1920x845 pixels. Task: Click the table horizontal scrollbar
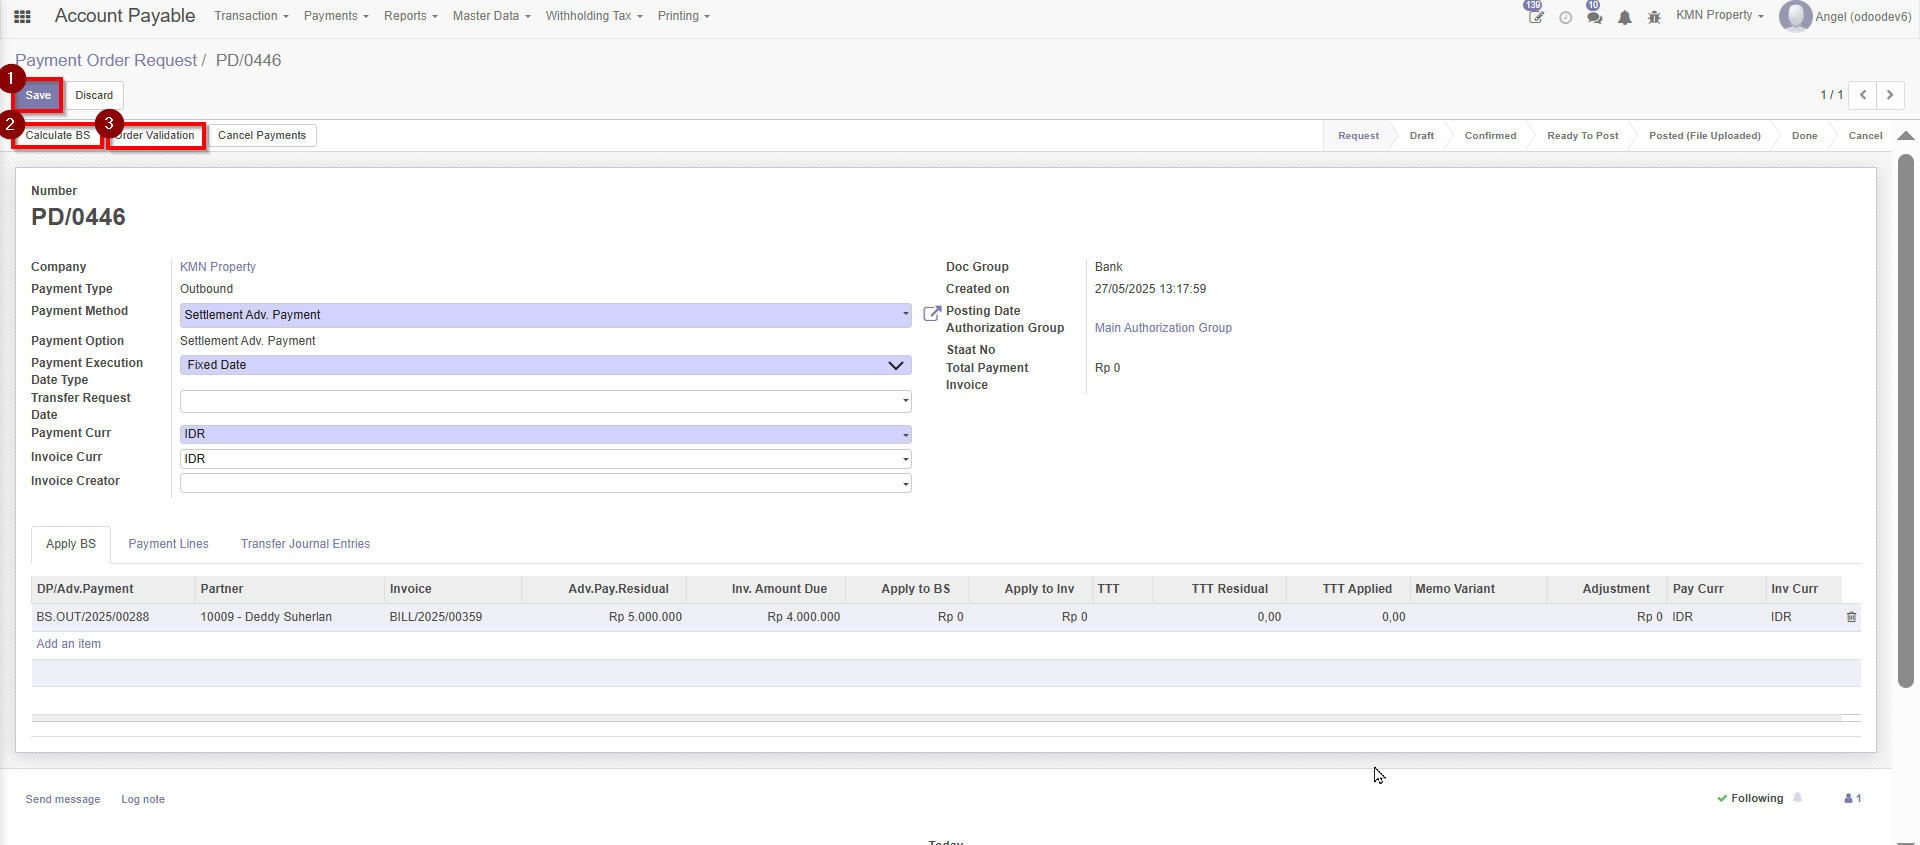click(x=936, y=718)
